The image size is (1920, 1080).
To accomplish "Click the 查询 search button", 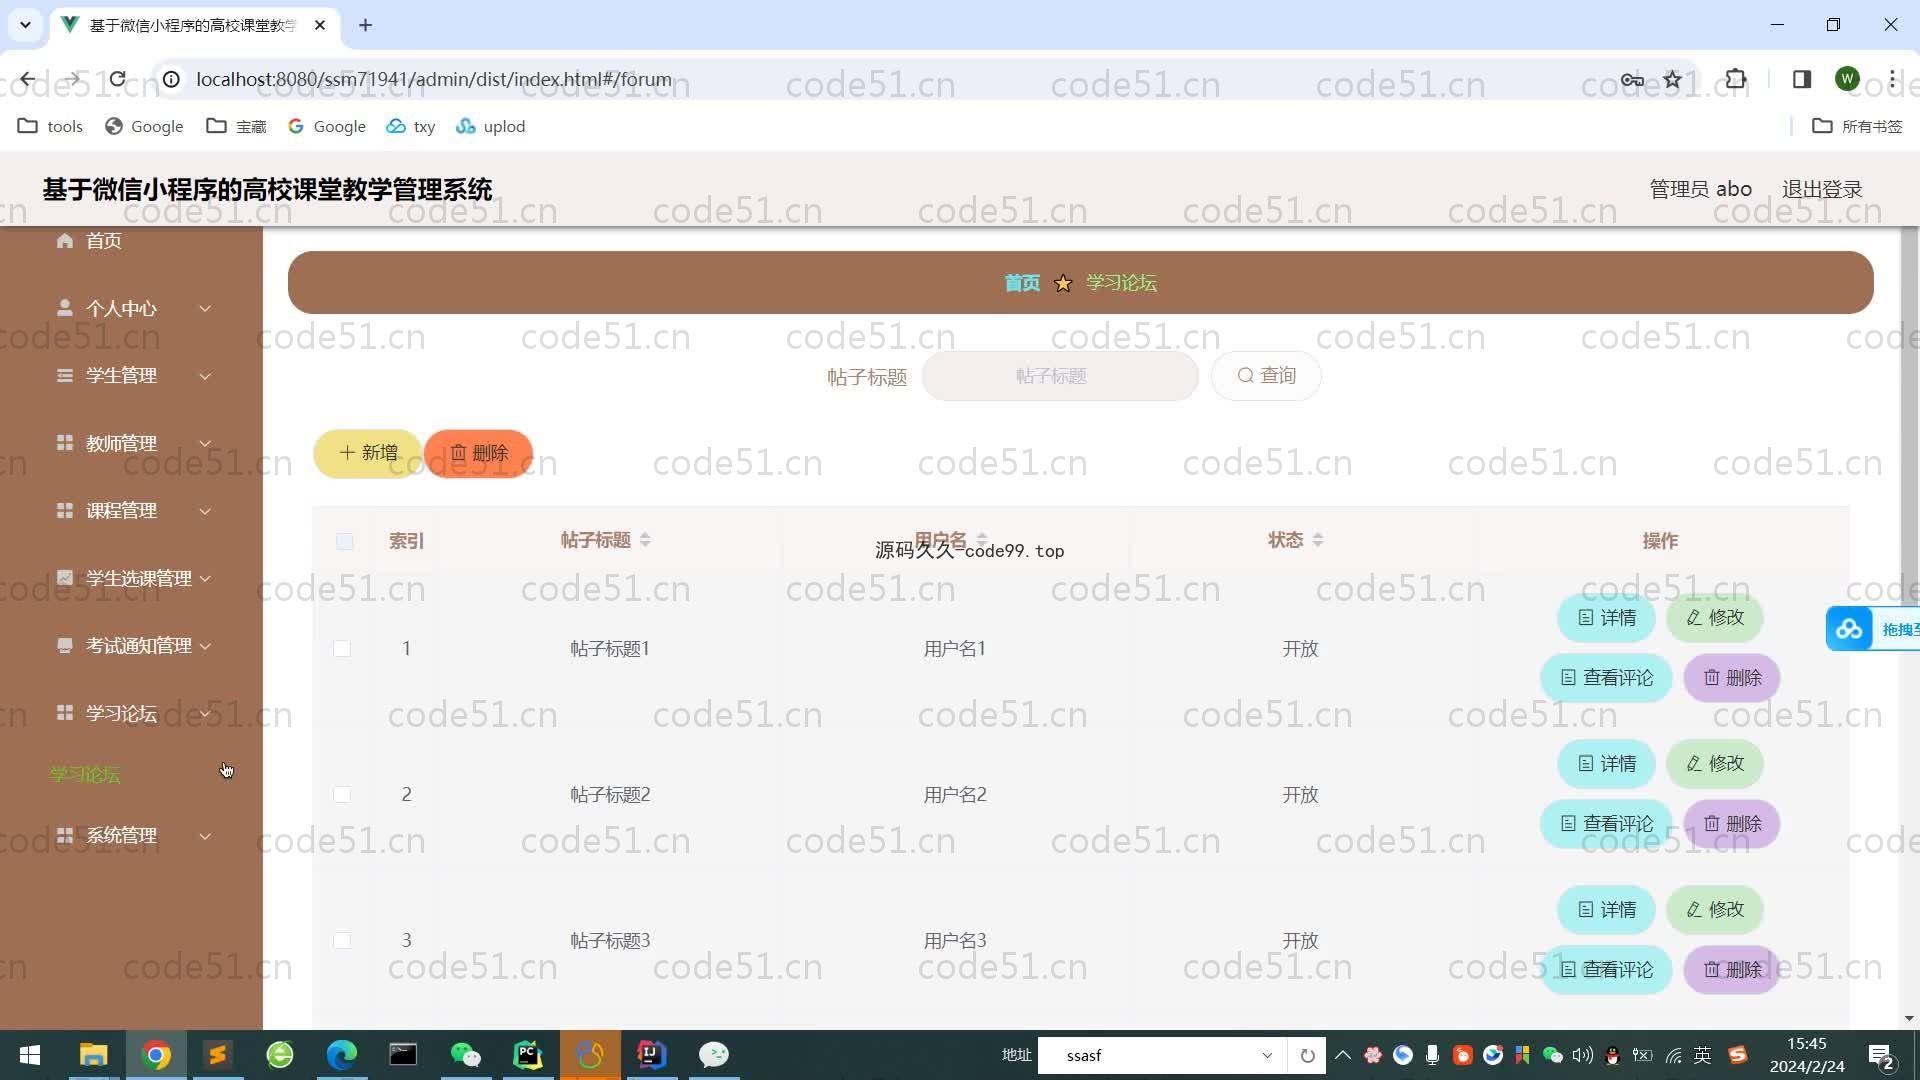I will (x=1266, y=376).
